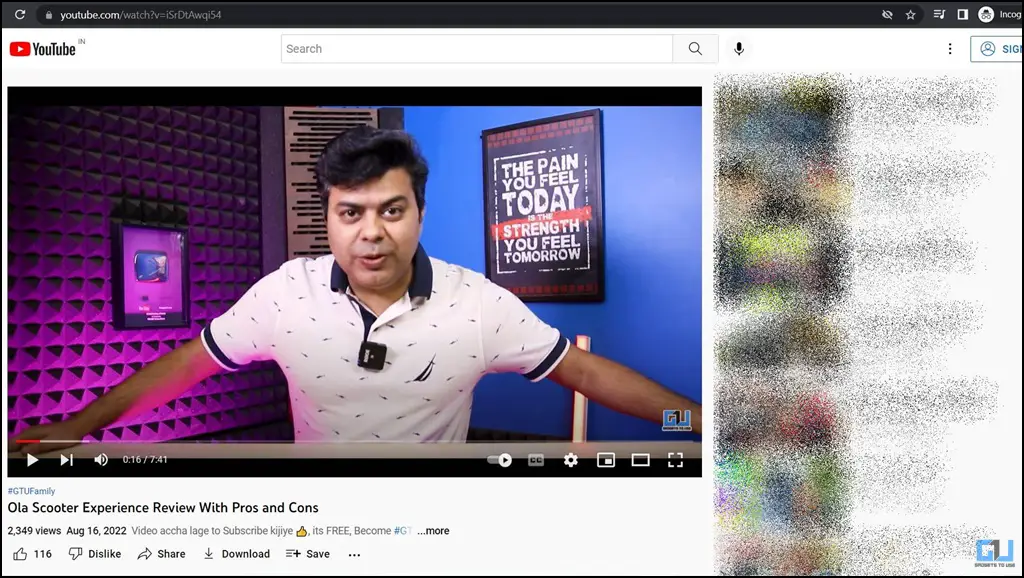This screenshot has height=578, width=1024.
Task: Toggle the autoplay switch
Action: [500, 460]
